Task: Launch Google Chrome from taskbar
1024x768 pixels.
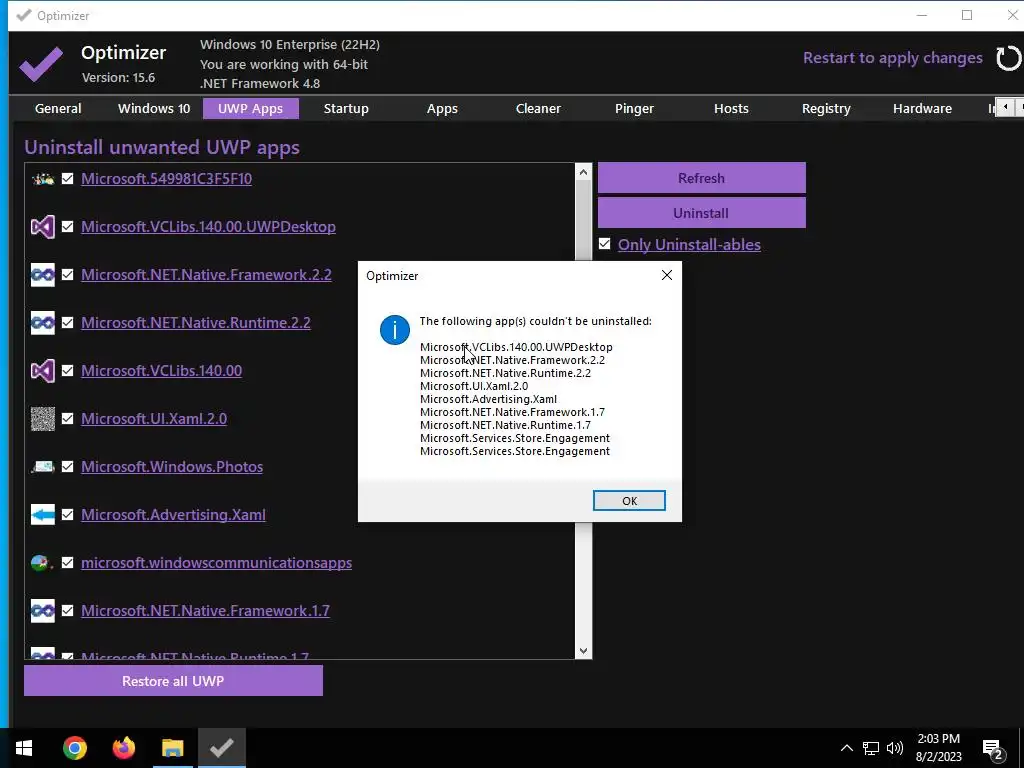Action: 75,748
